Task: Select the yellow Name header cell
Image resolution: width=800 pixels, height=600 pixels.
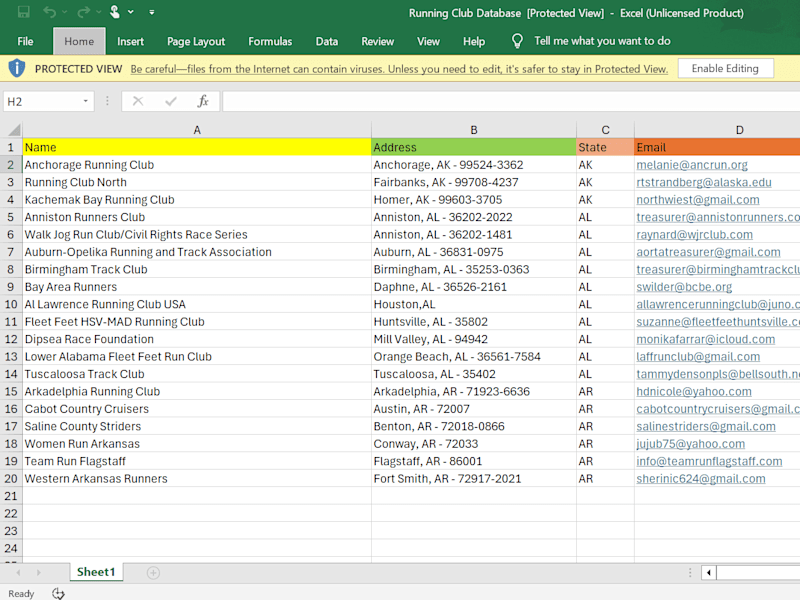Action: point(197,147)
